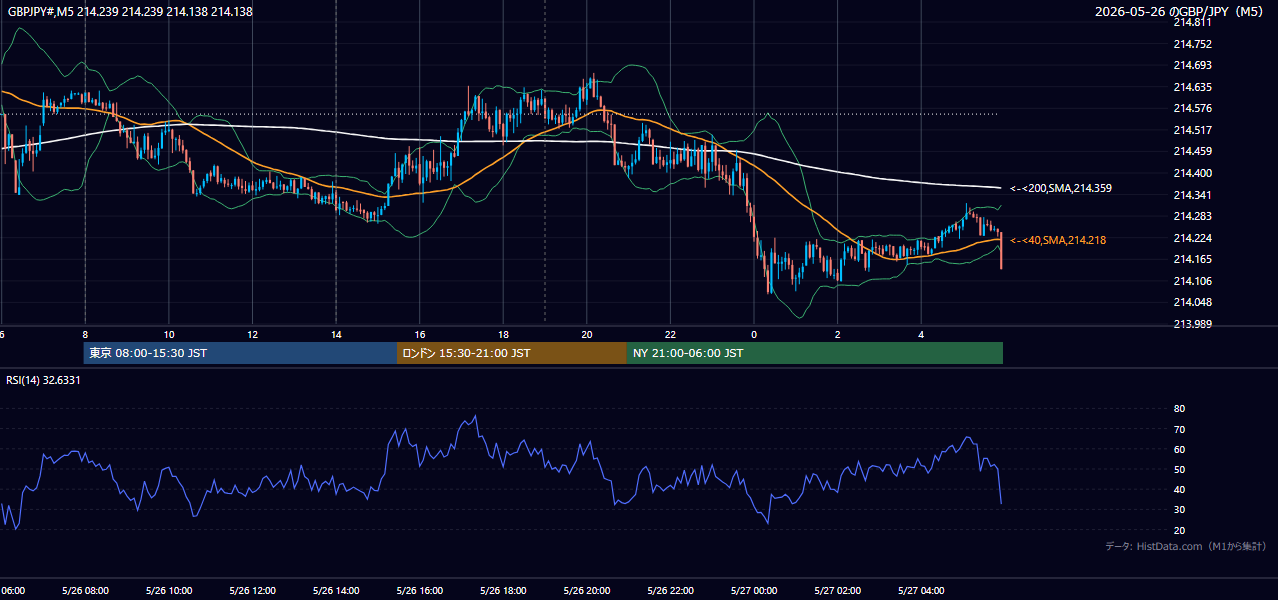This screenshot has height=600, width=1278.
Task: Click hour 16 on chart hour axis
Action: pyautogui.click(x=420, y=335)
